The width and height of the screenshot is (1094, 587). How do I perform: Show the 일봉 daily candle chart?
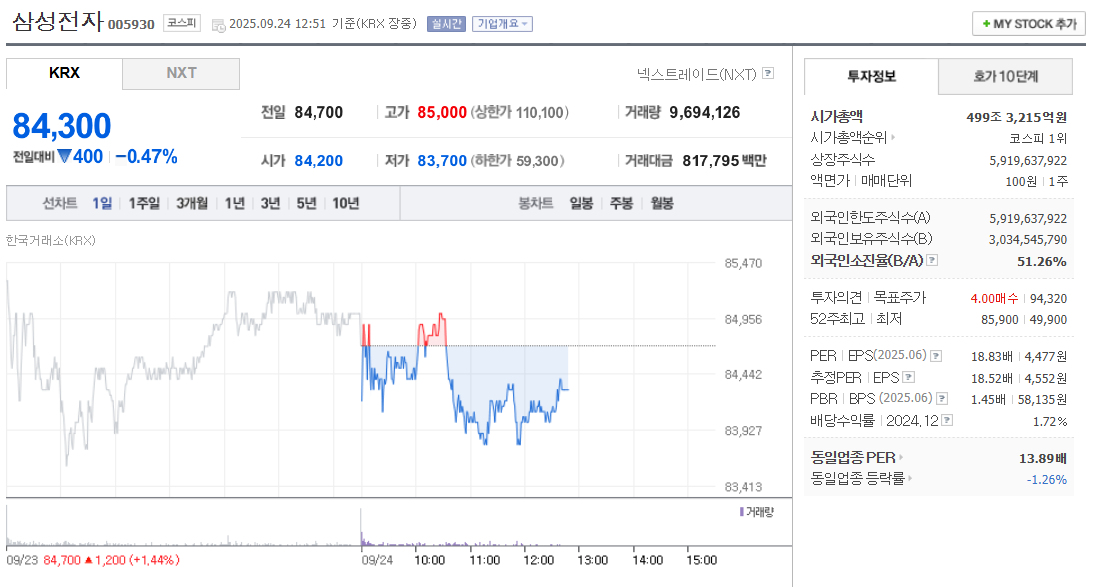(x=581, y=203)
